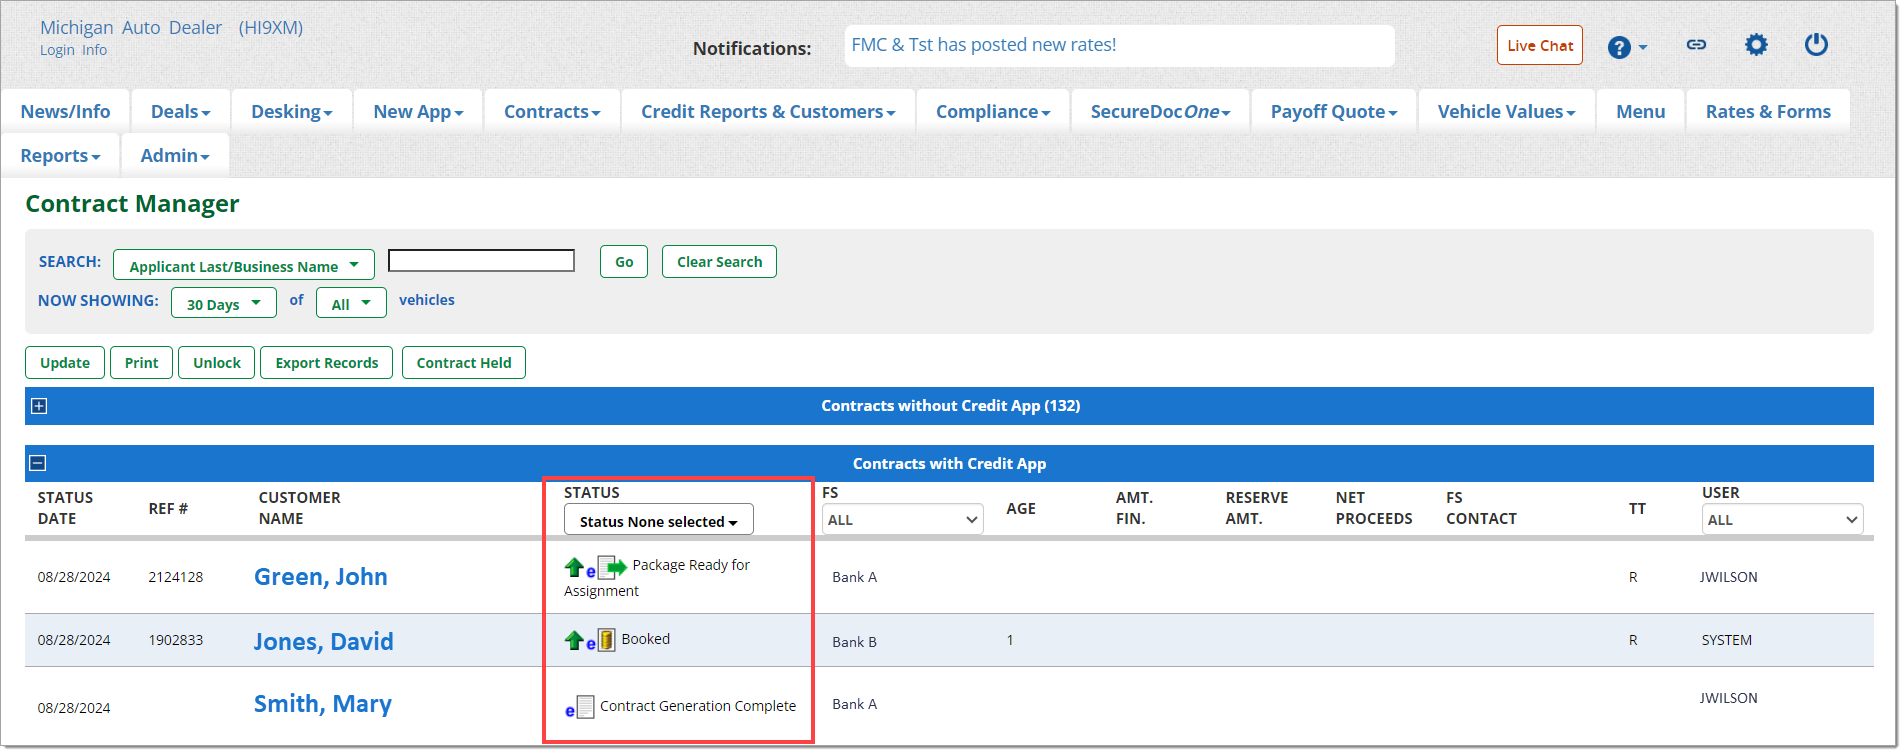This screenshot has height=753, width=1903.
Task: Click the NET PROCEEDS column header
Action: pos(1374,508)
